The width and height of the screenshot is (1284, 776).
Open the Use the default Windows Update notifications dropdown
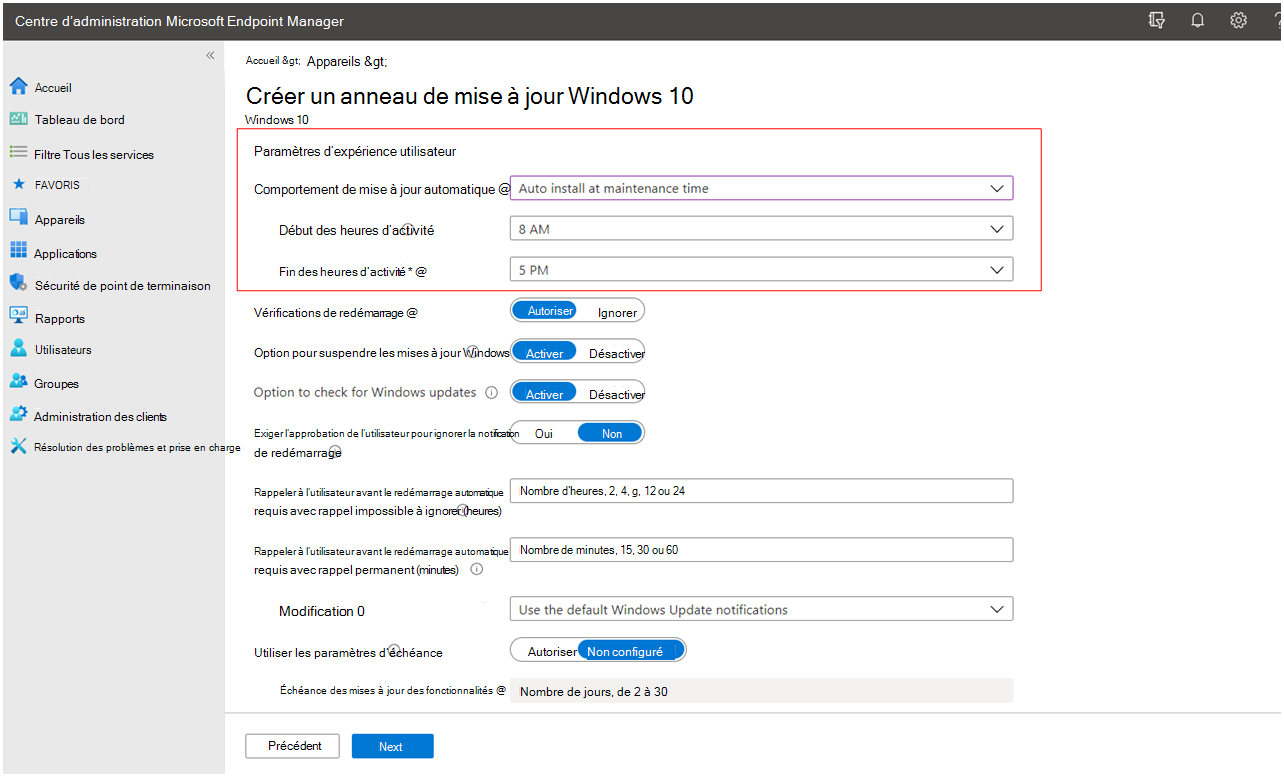point(761,609)
